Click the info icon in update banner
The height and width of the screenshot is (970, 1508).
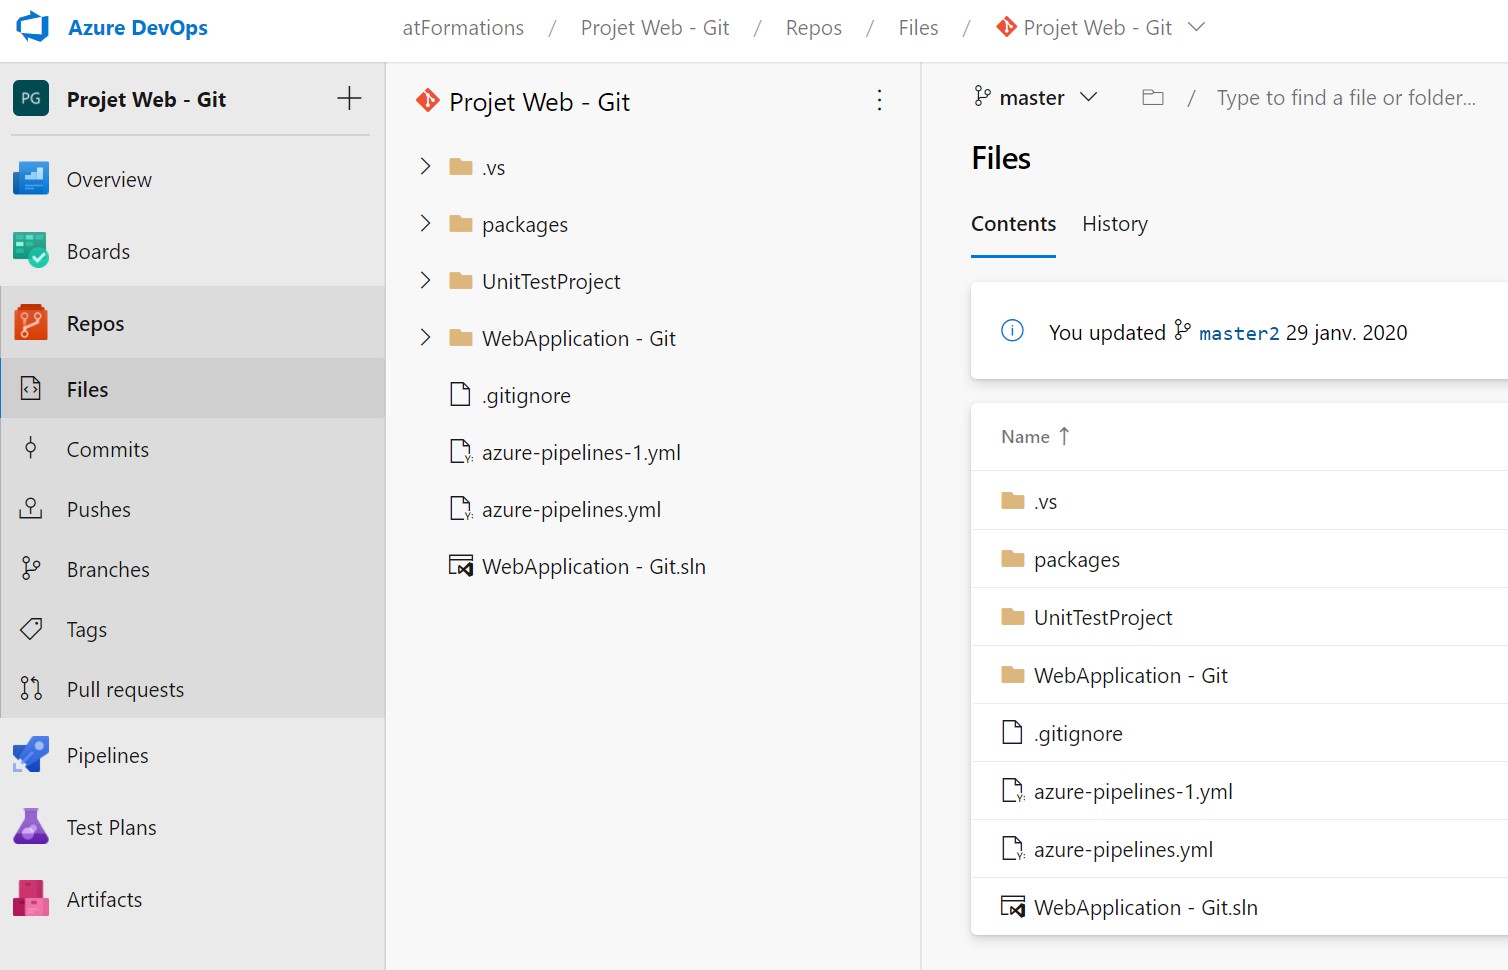[1012, 331]
